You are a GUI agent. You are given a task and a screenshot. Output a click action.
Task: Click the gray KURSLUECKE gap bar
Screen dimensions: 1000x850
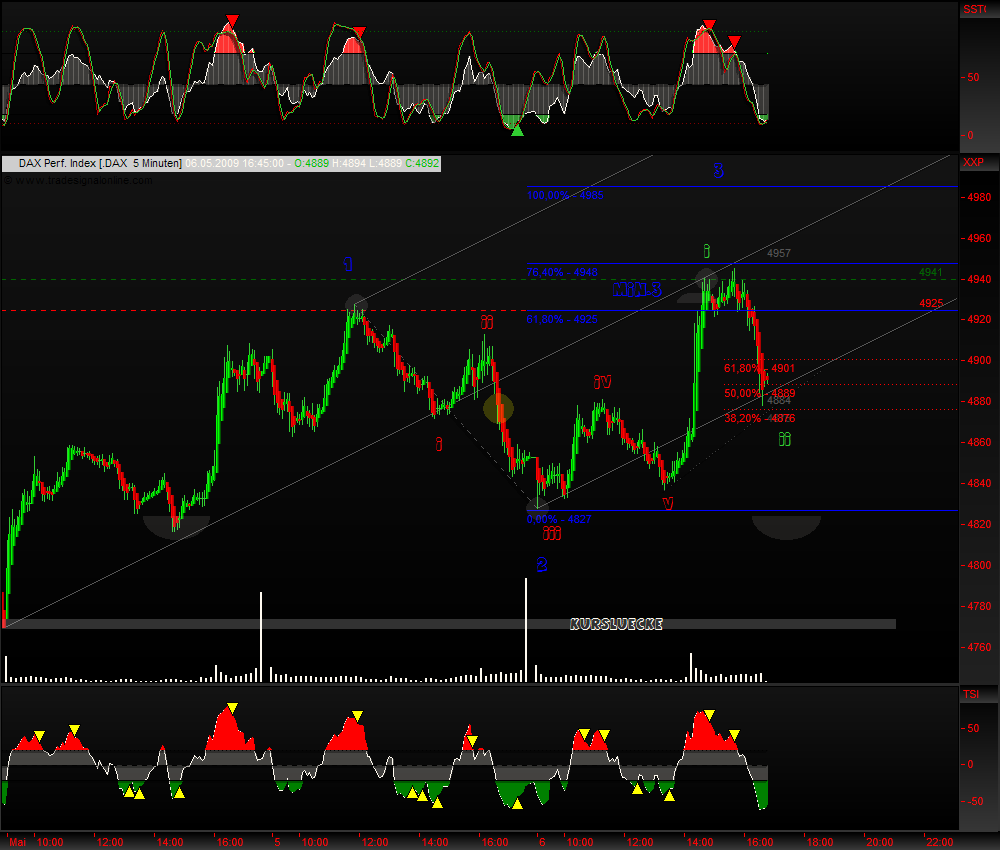(x=450, y=624)
